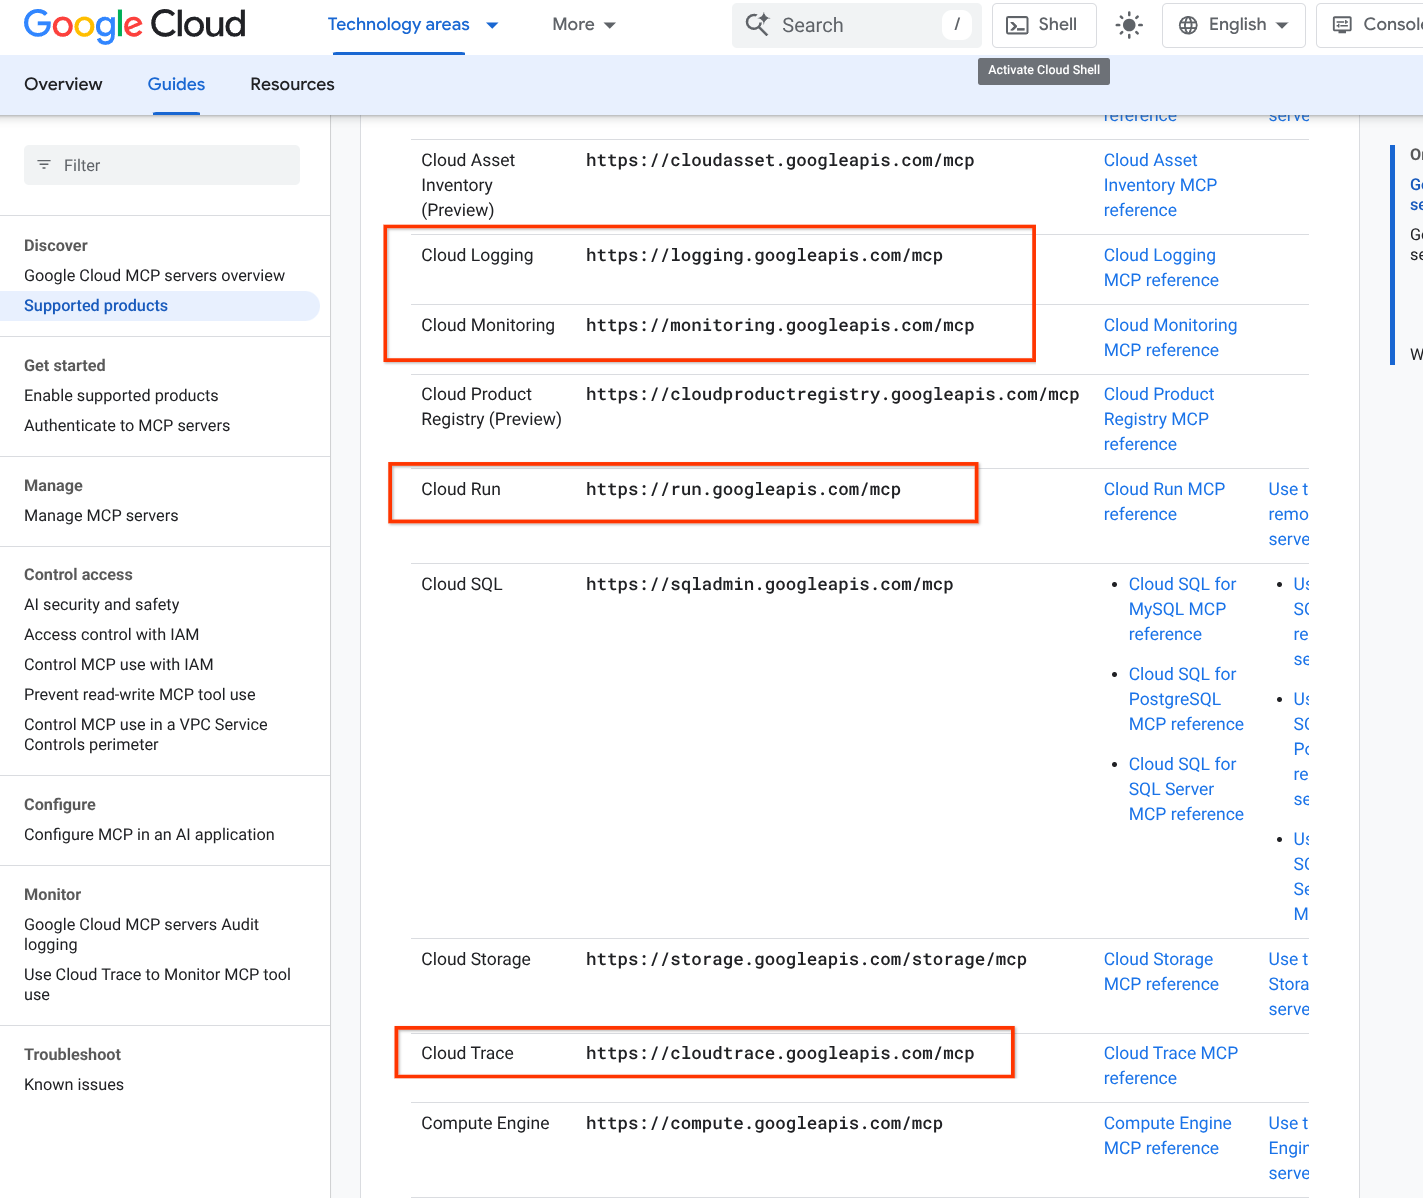The width and height of the screenshot is (1423, 1198).
Task: Click the Cloud Storage product name cell
Action: click(476, 959)
